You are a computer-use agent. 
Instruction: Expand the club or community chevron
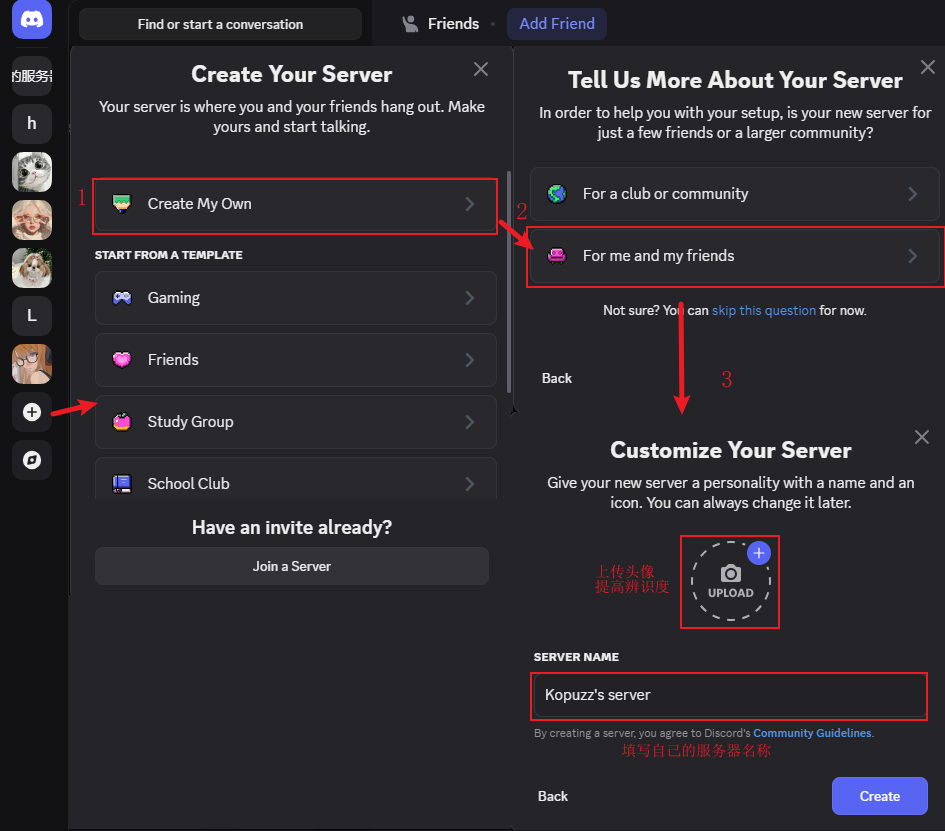coord(913,194)
